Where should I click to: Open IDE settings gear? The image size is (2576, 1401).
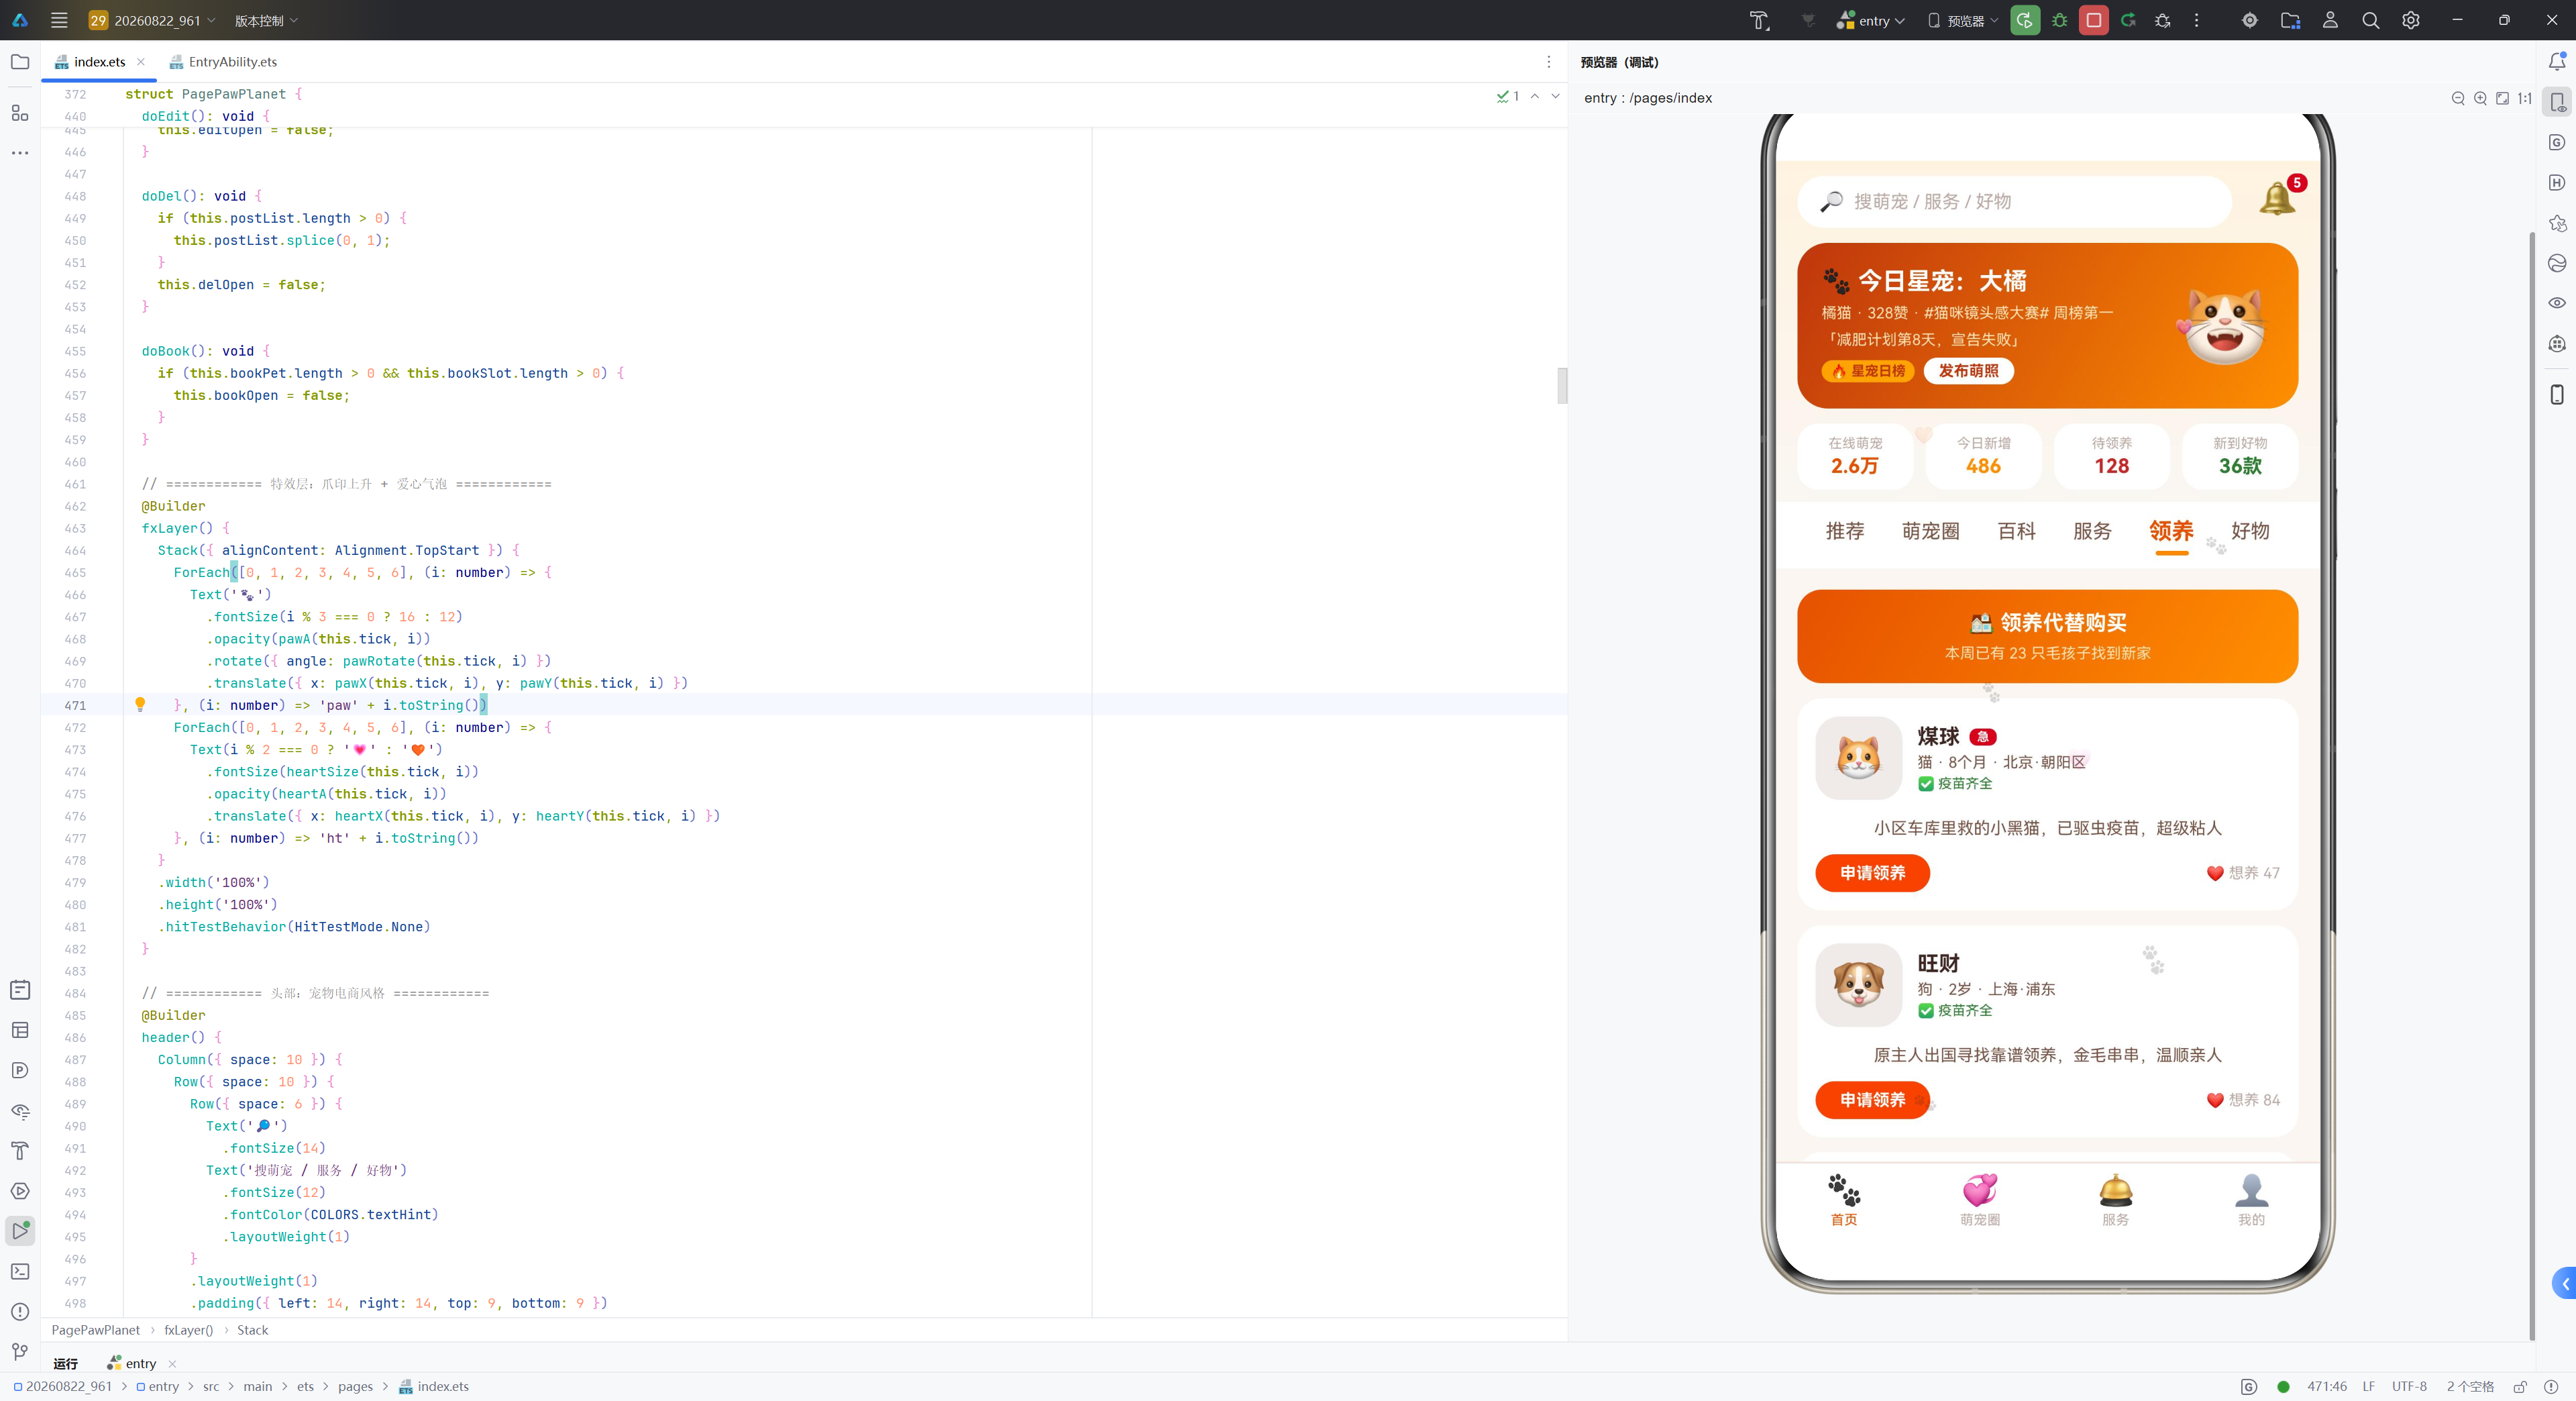tap(2411, 20)
